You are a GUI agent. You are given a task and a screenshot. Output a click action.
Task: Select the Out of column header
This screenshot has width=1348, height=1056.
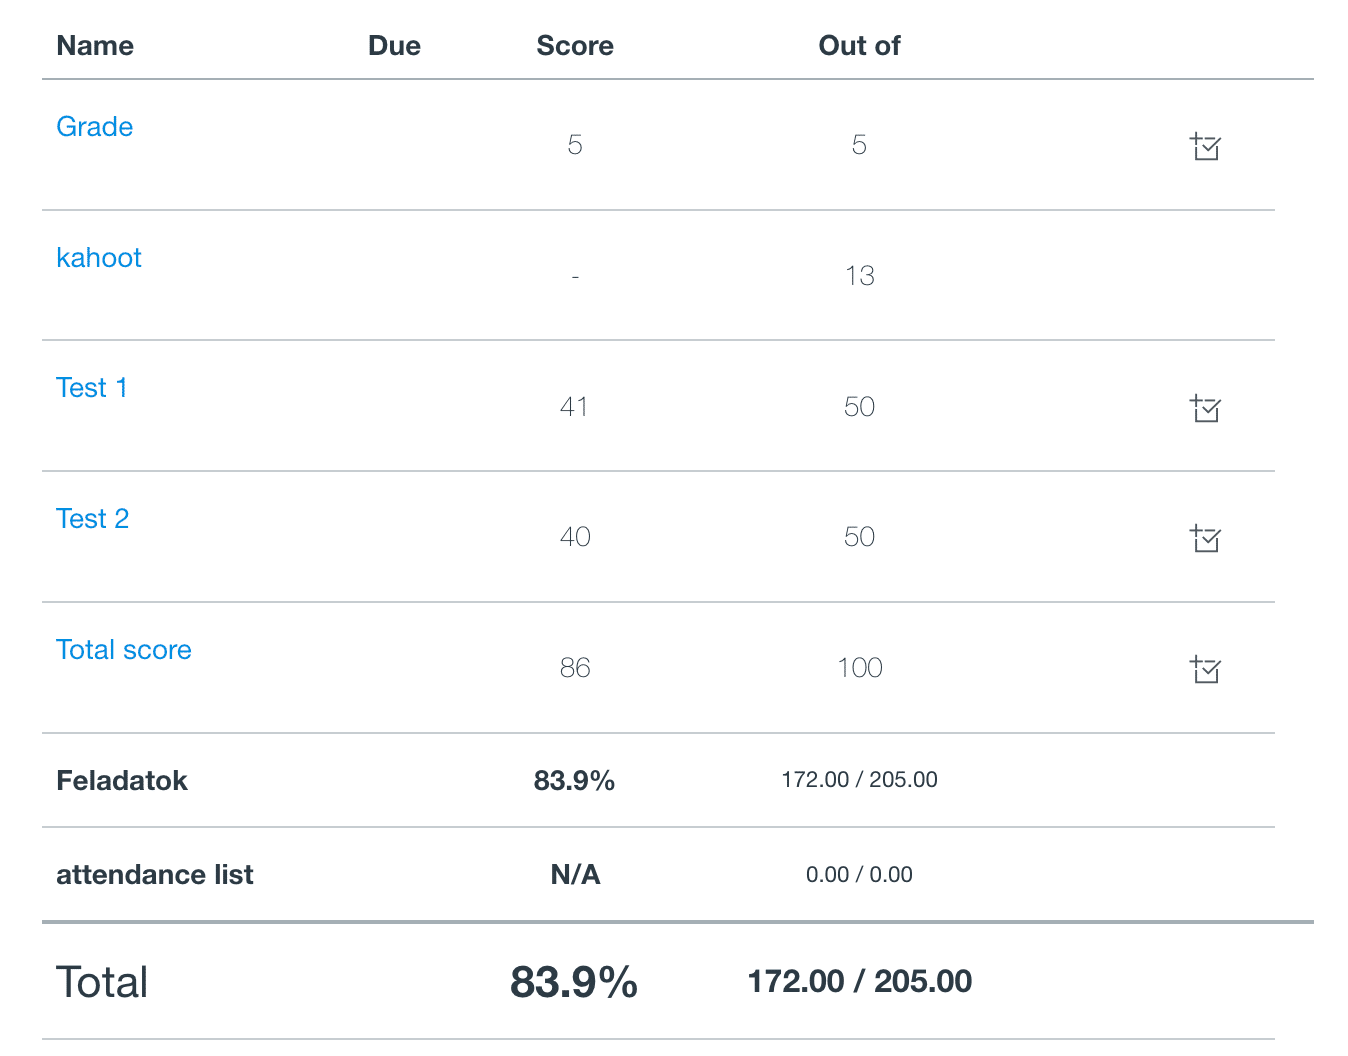[x=860, y=46]
